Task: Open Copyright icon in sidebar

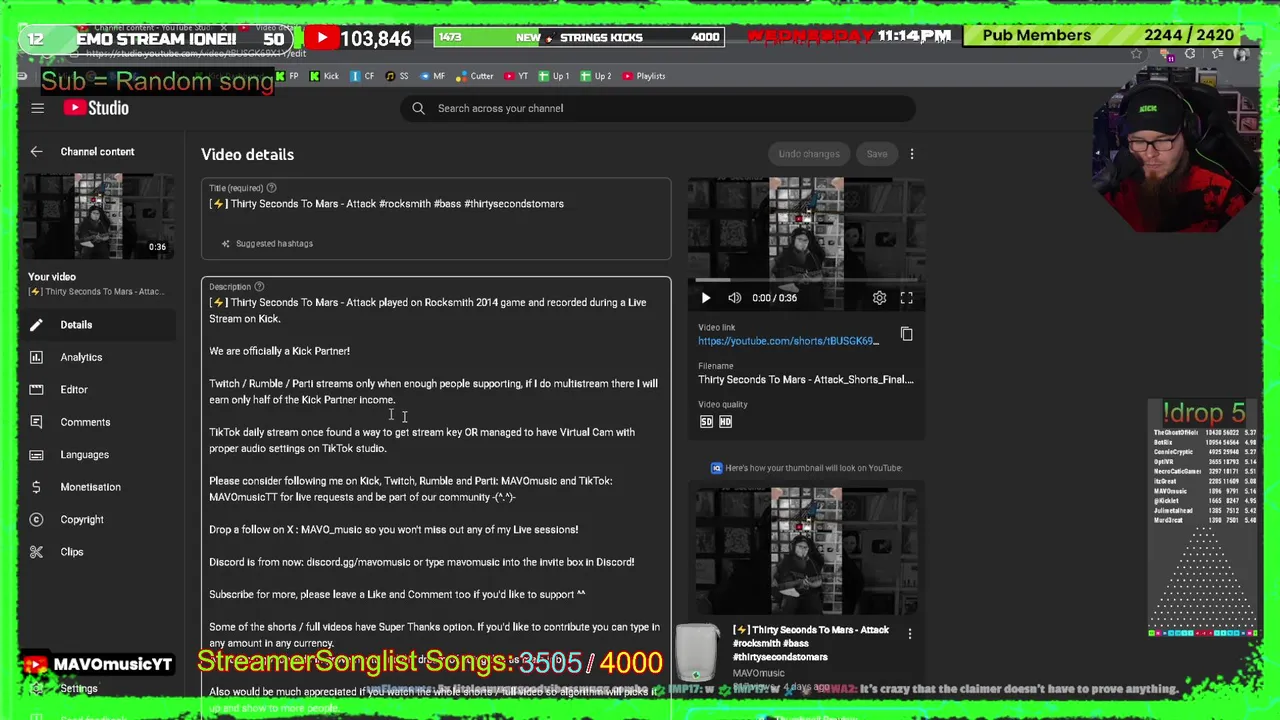Action: tap(36, 520)
